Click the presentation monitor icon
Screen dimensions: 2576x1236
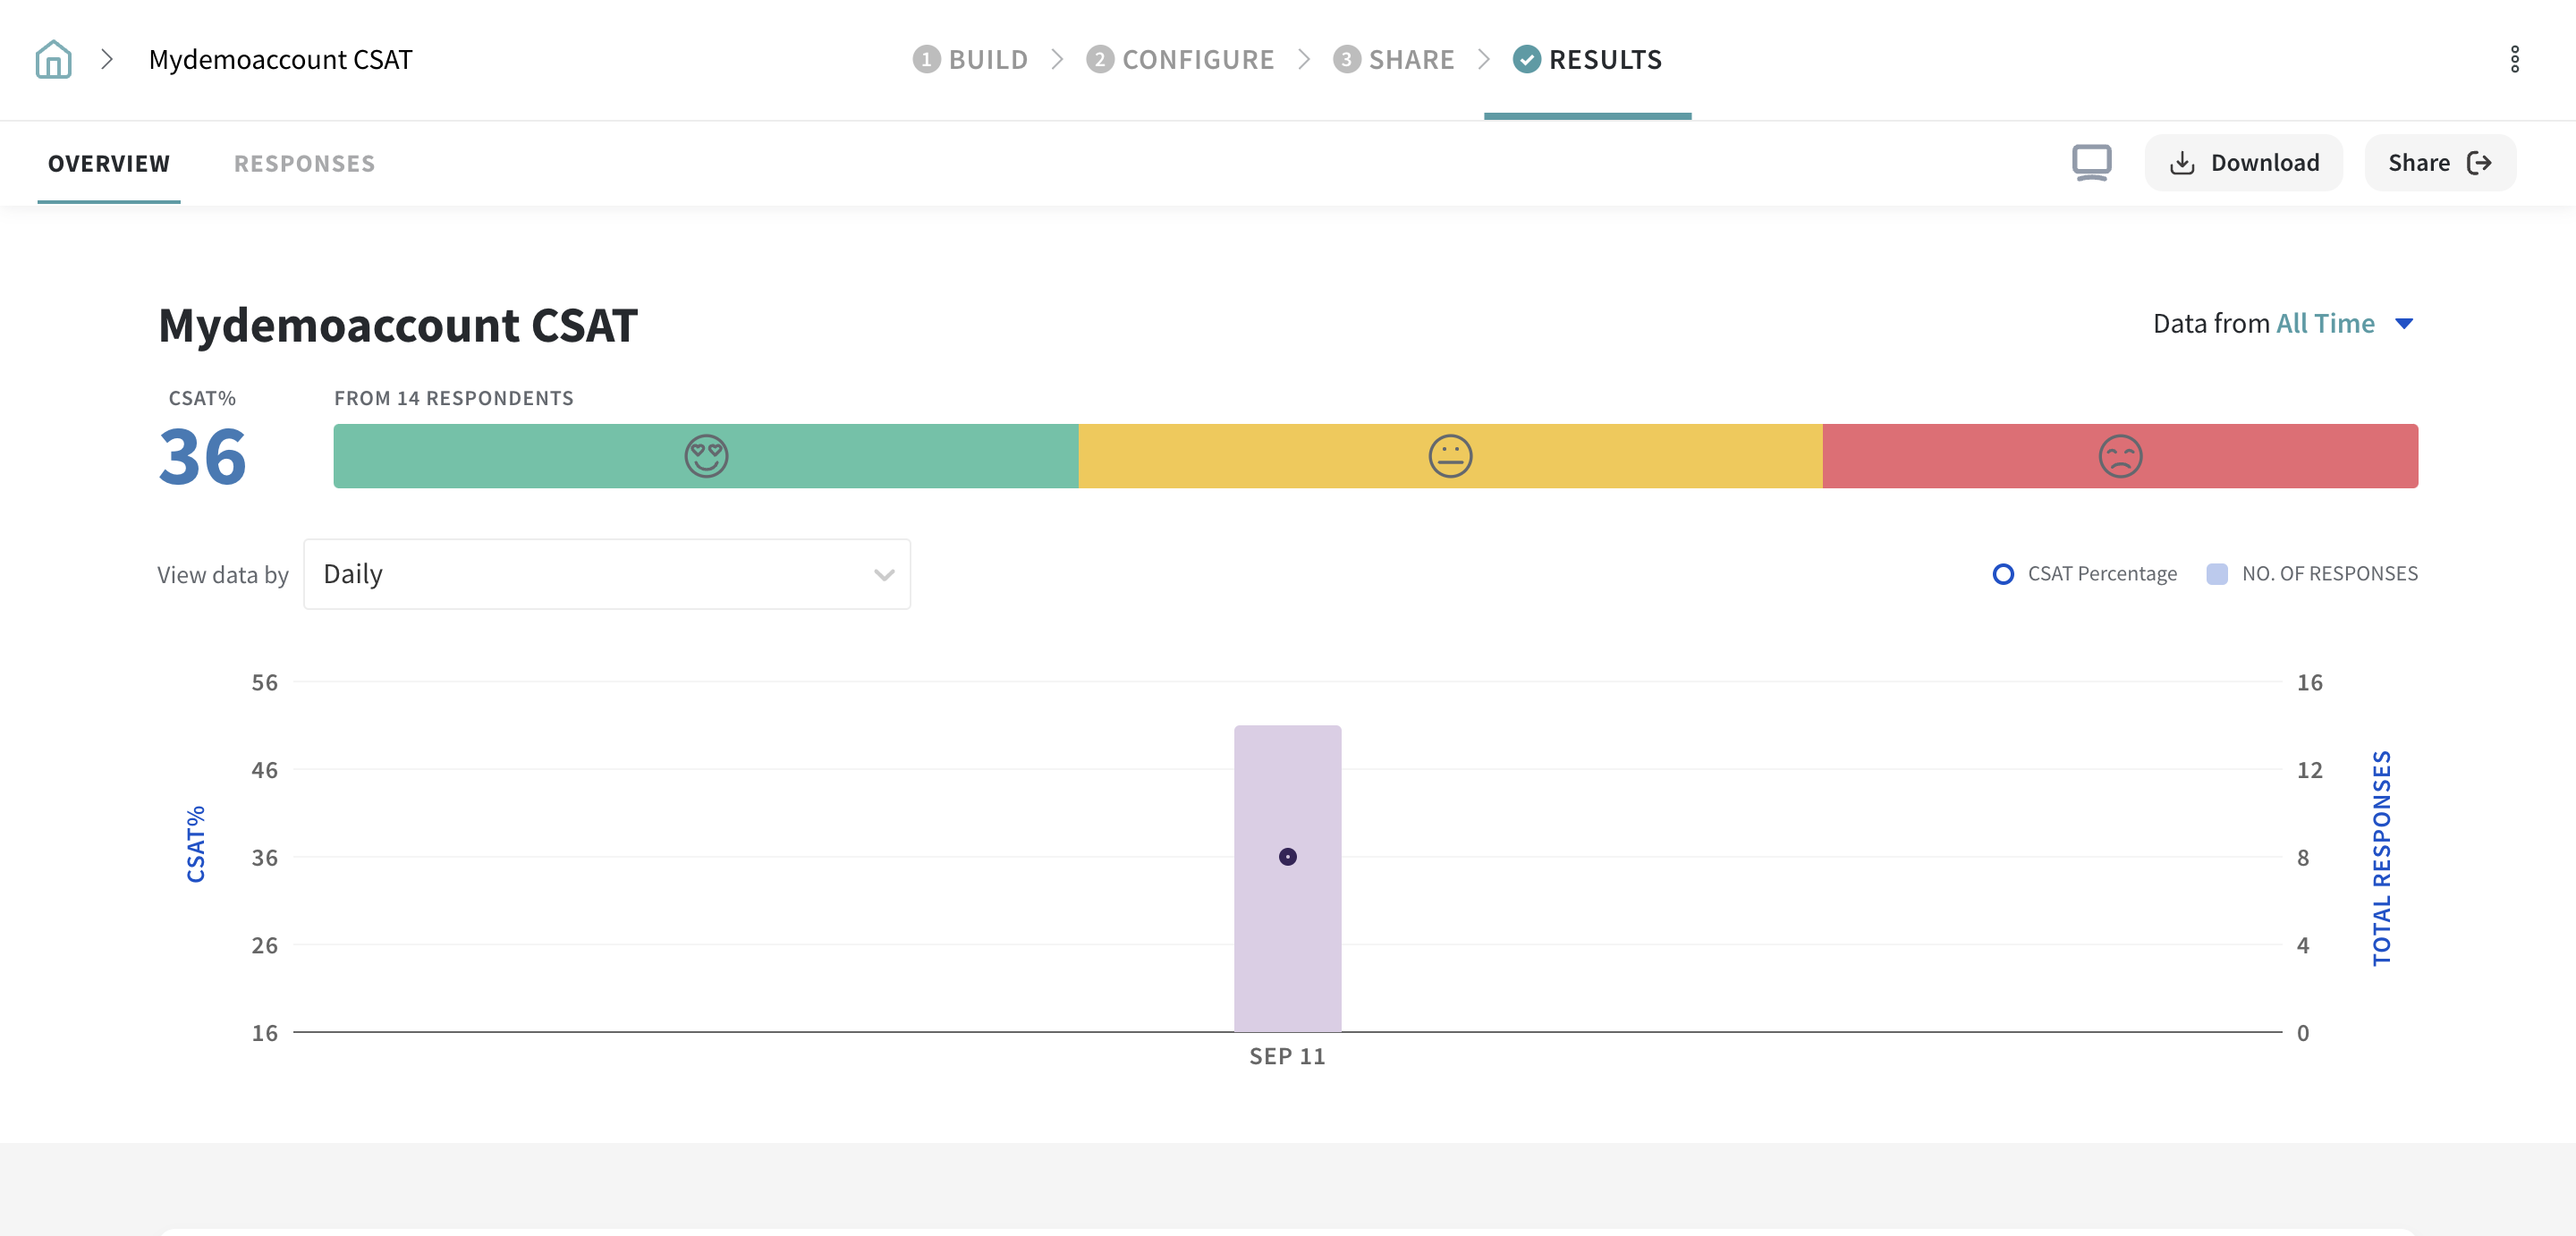click(x=2091, y=162)
